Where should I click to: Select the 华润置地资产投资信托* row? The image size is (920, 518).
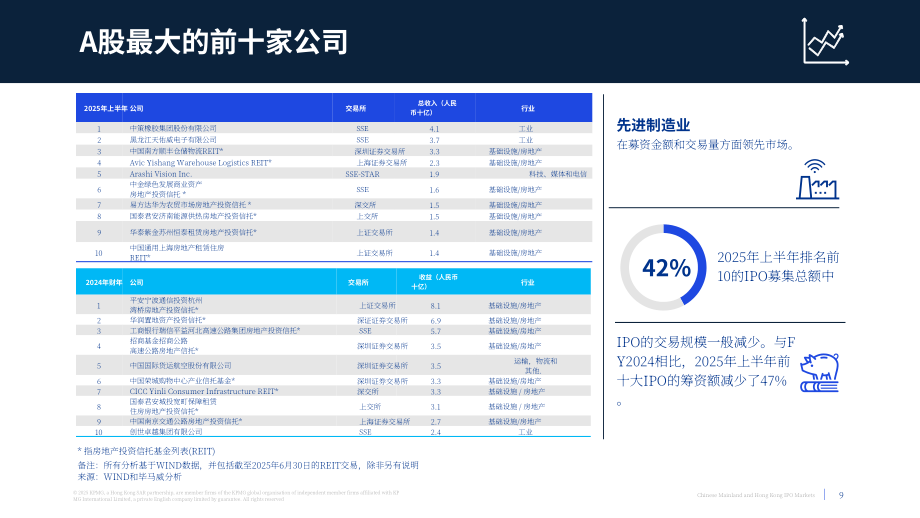point(333,320)
